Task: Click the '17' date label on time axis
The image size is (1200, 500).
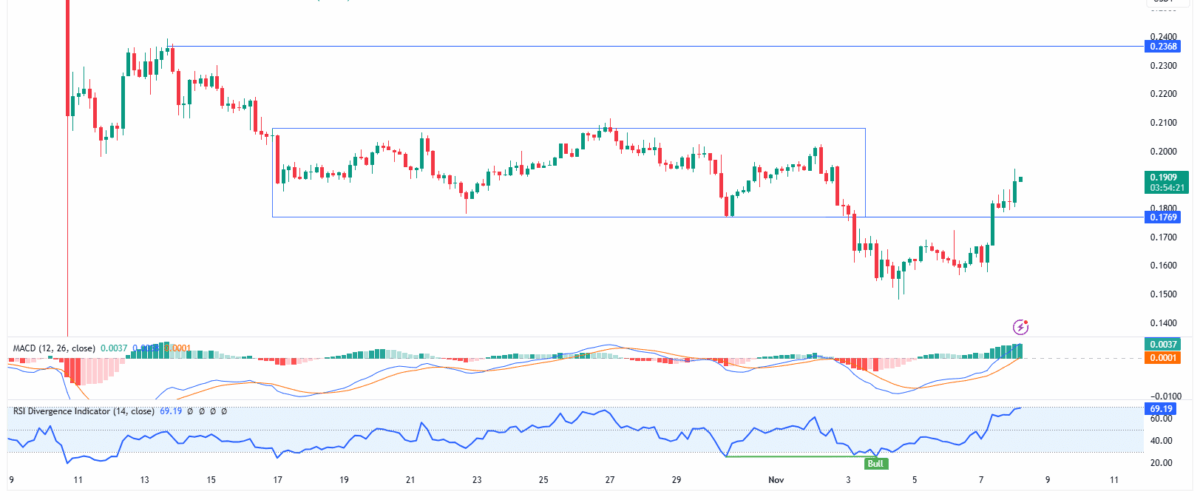Action: tap(276, 480)
